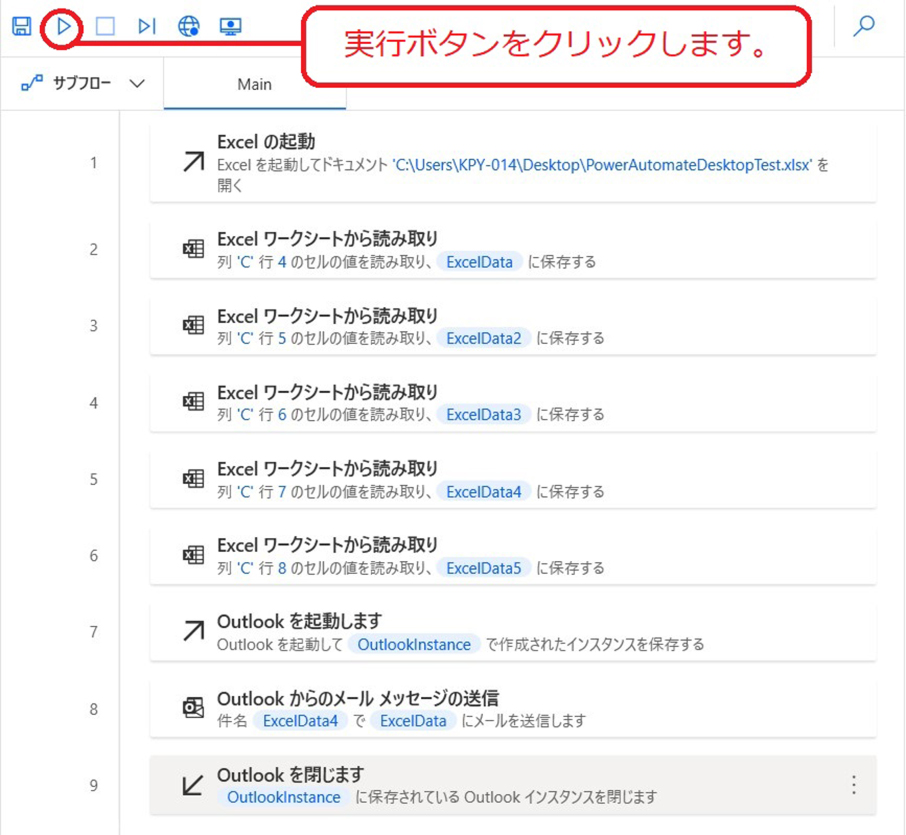Select the Excel ワークシートから読み取り title in row 6

pos(328,545)
